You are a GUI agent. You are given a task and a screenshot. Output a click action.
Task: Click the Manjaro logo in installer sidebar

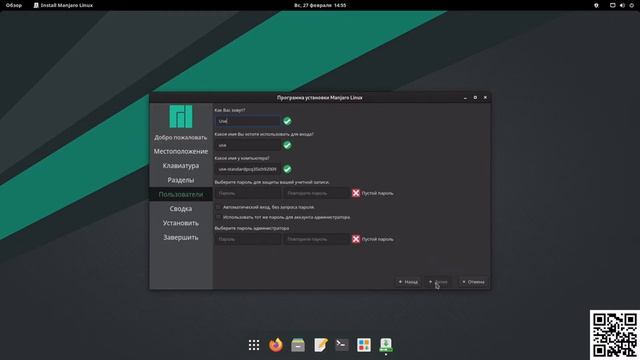tap(181, 116)
